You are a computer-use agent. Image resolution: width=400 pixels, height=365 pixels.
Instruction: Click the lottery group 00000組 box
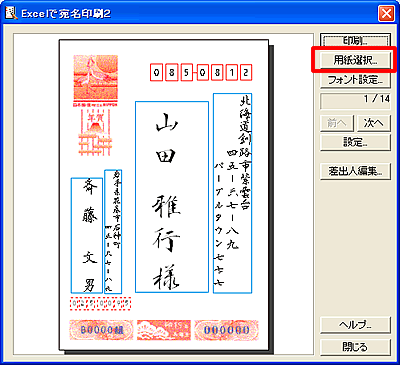101,330
